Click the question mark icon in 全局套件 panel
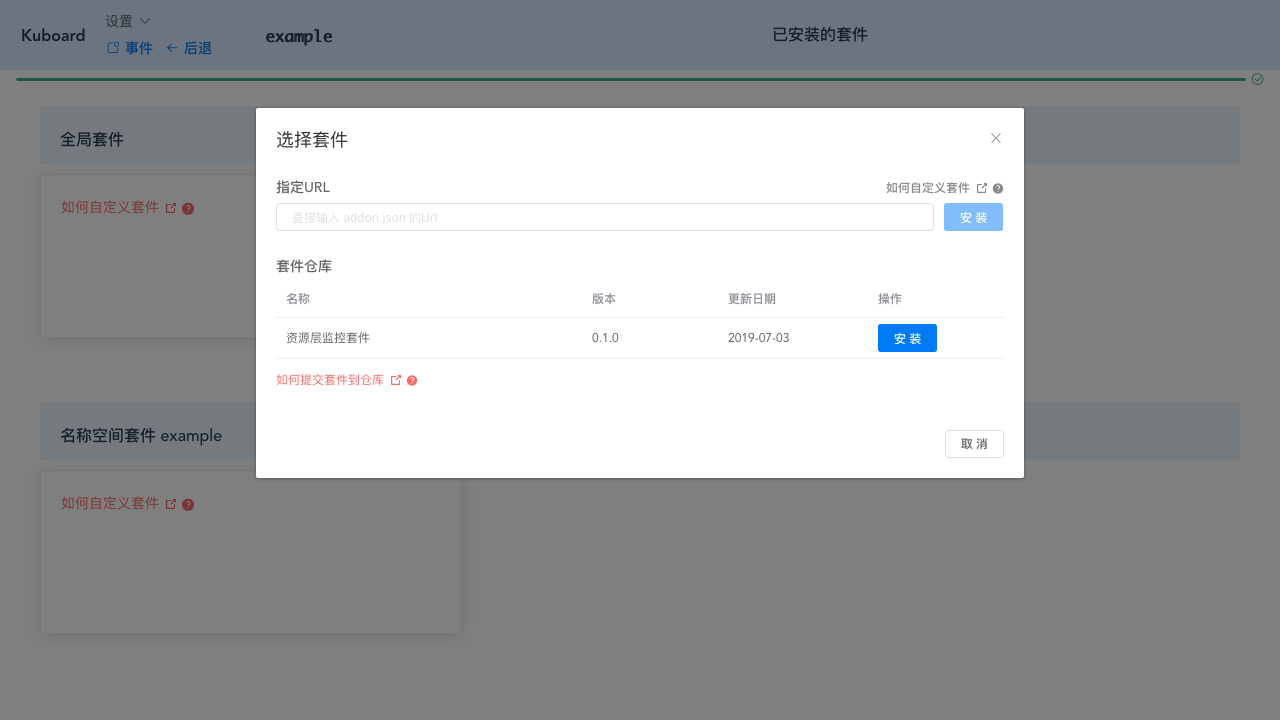Image resolution: width=1280 pixels, height=720 pixels. click(188, 208)
